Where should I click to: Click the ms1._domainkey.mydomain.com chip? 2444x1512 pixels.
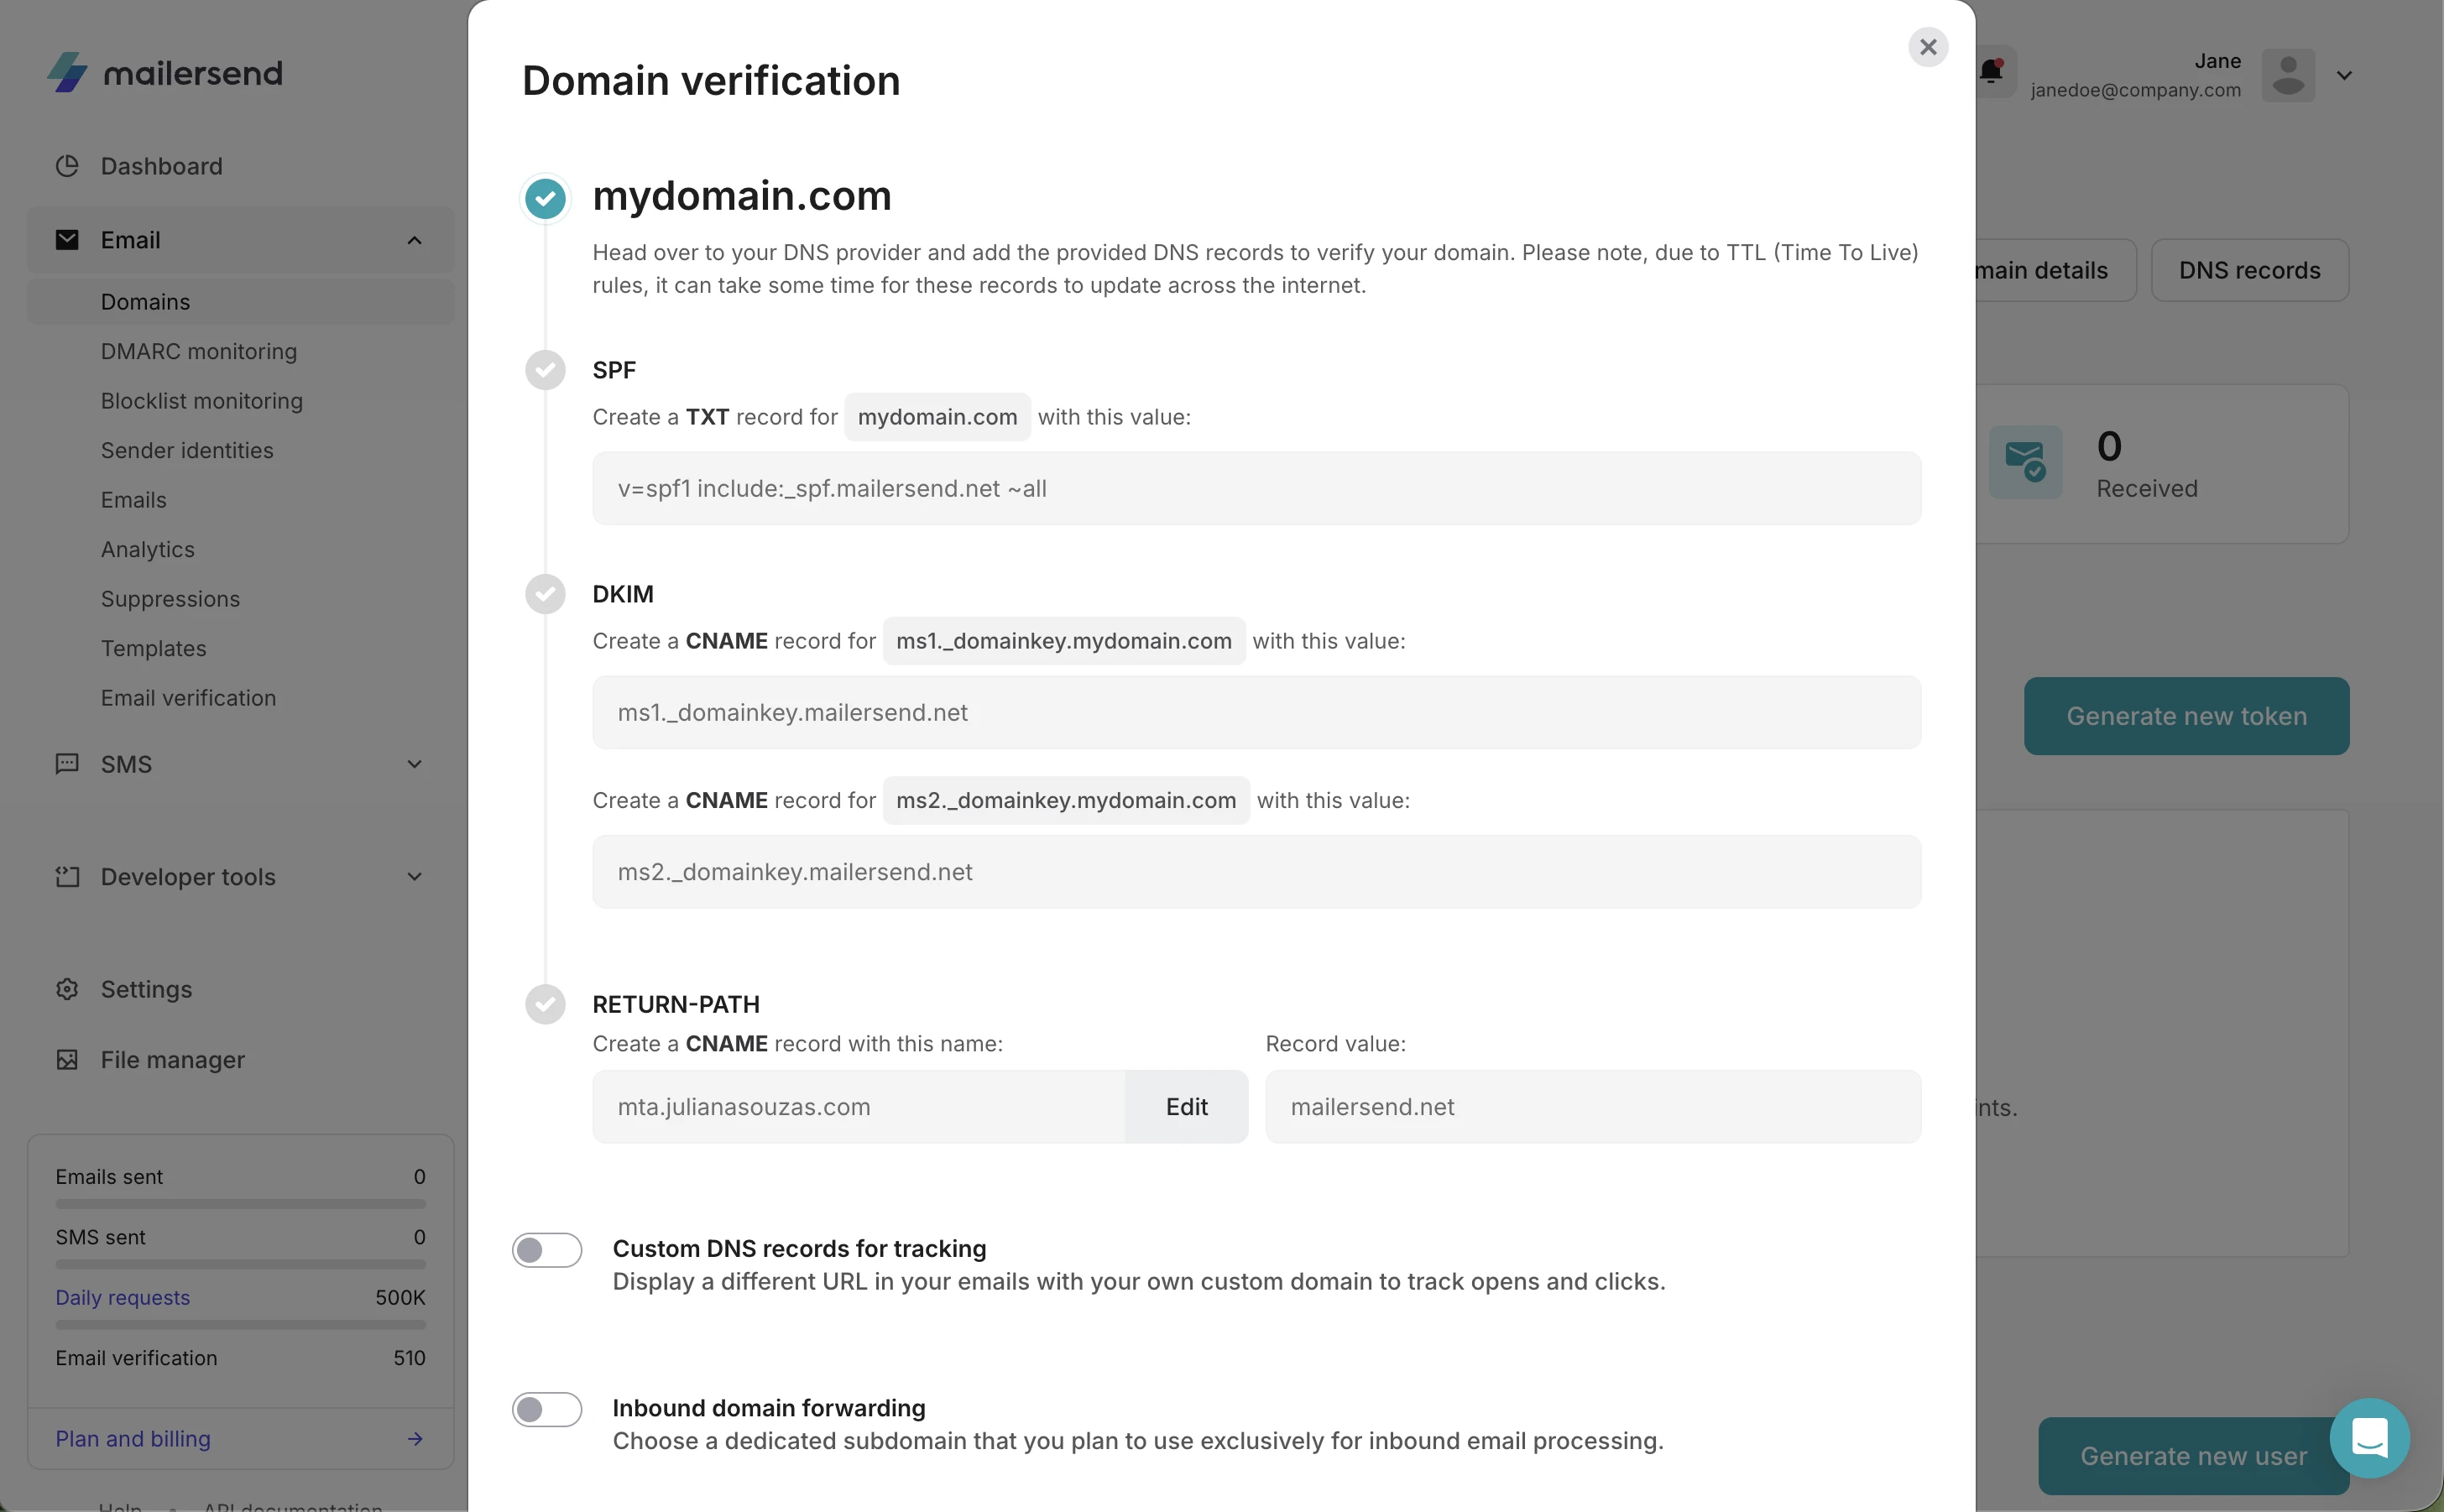(1064, 641)
